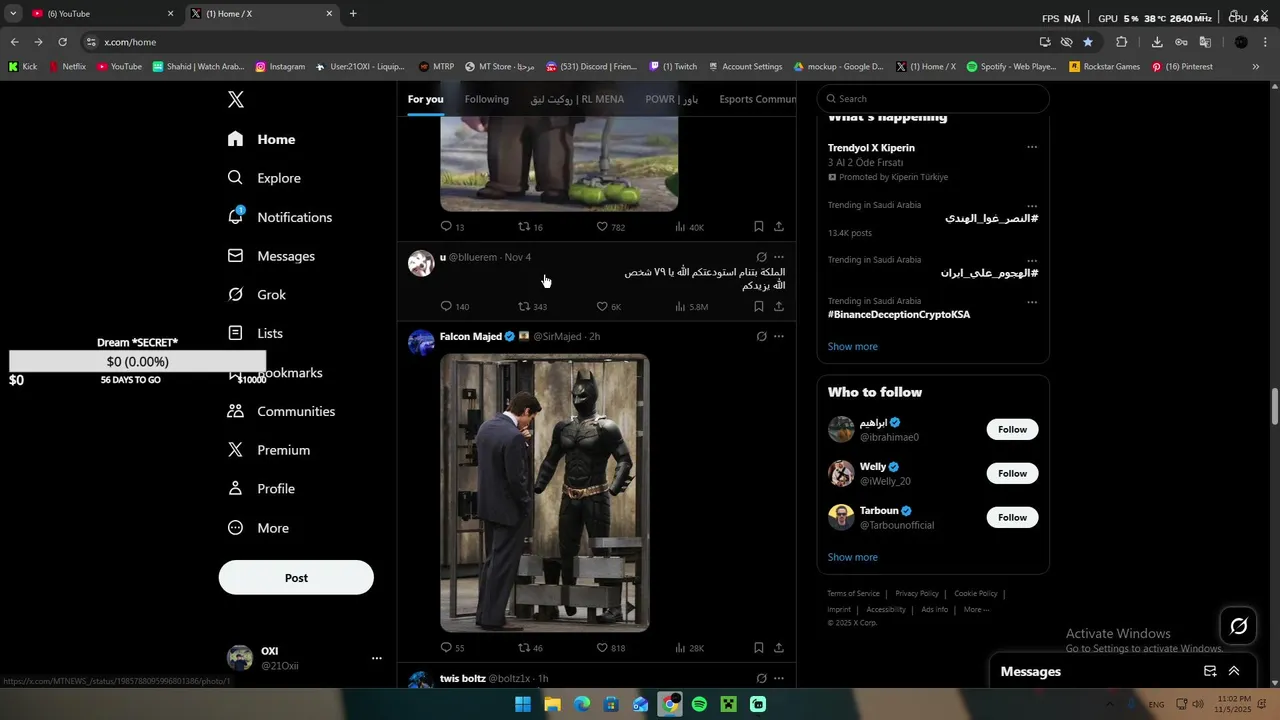Open Notifications with the bell icon
This screenshot has height=720, width=1280.
(279, 217)
